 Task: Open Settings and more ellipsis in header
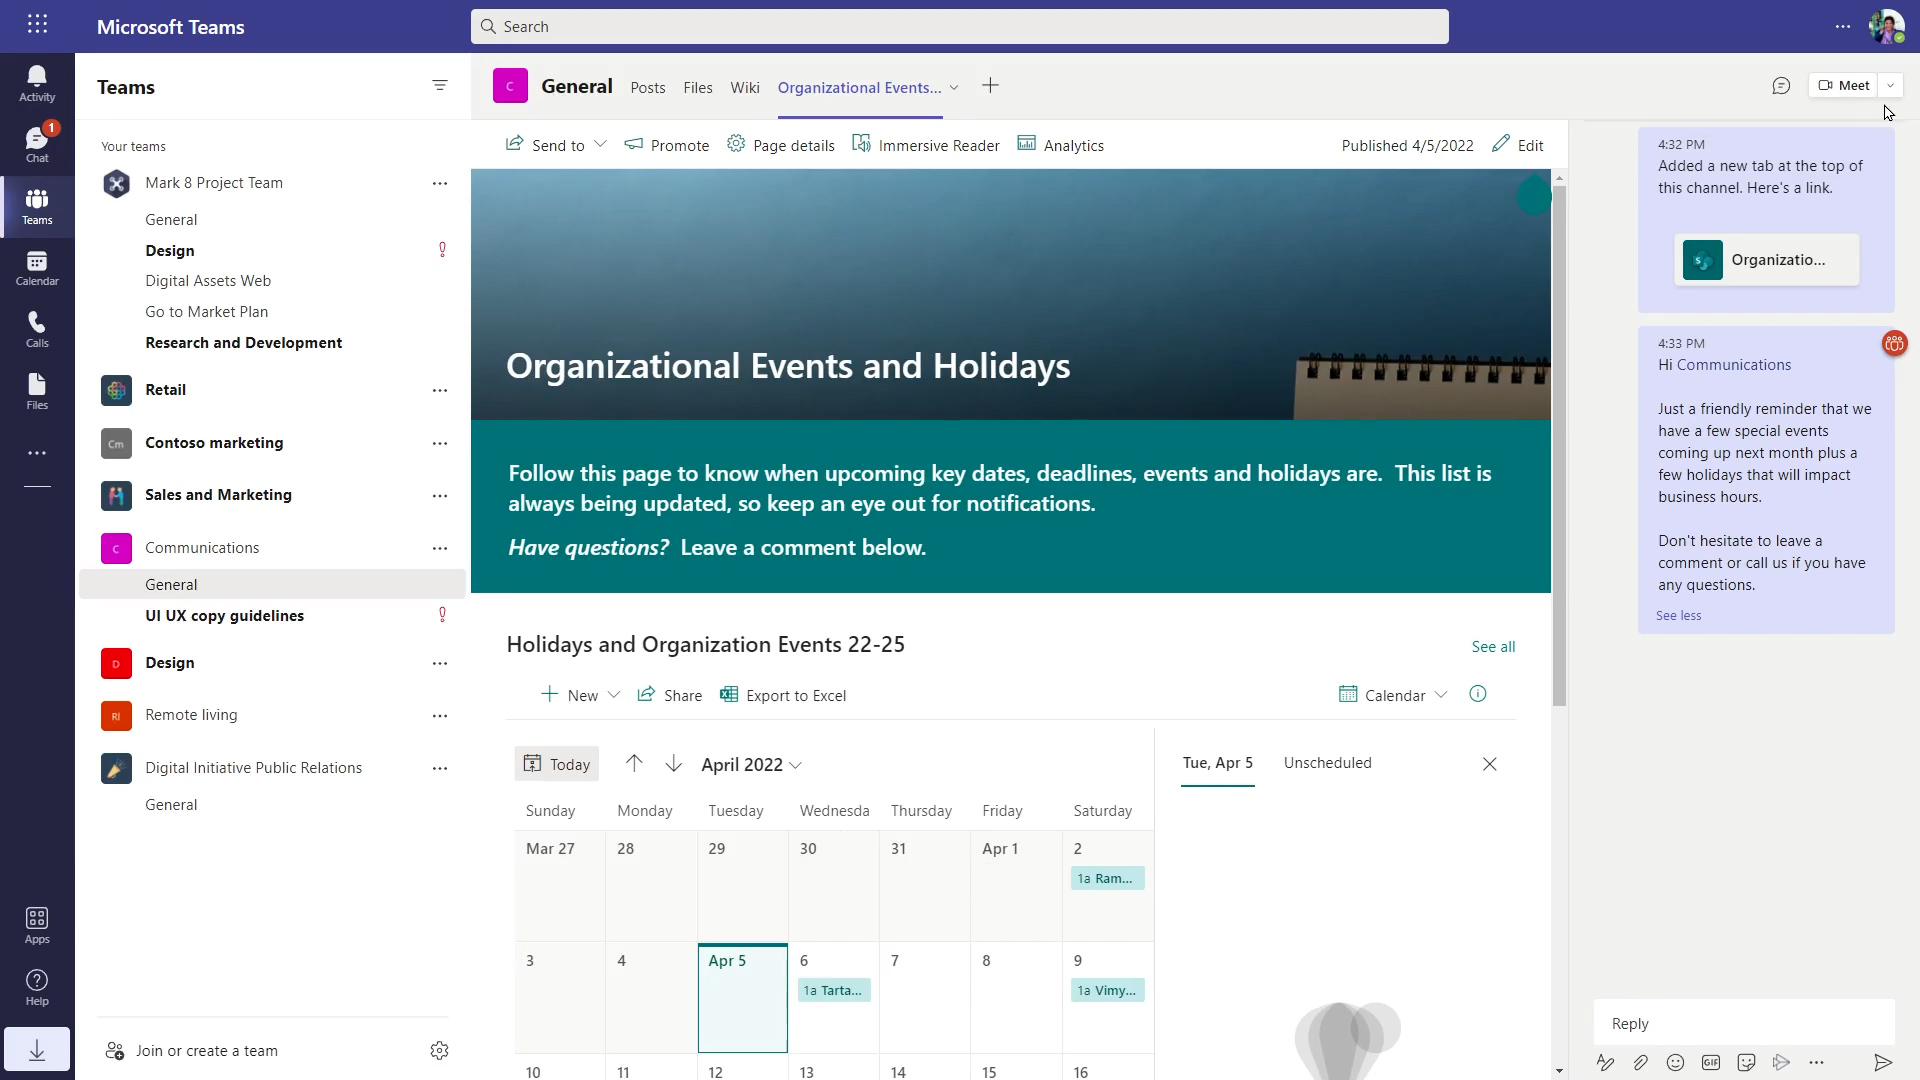(1843, 27)
